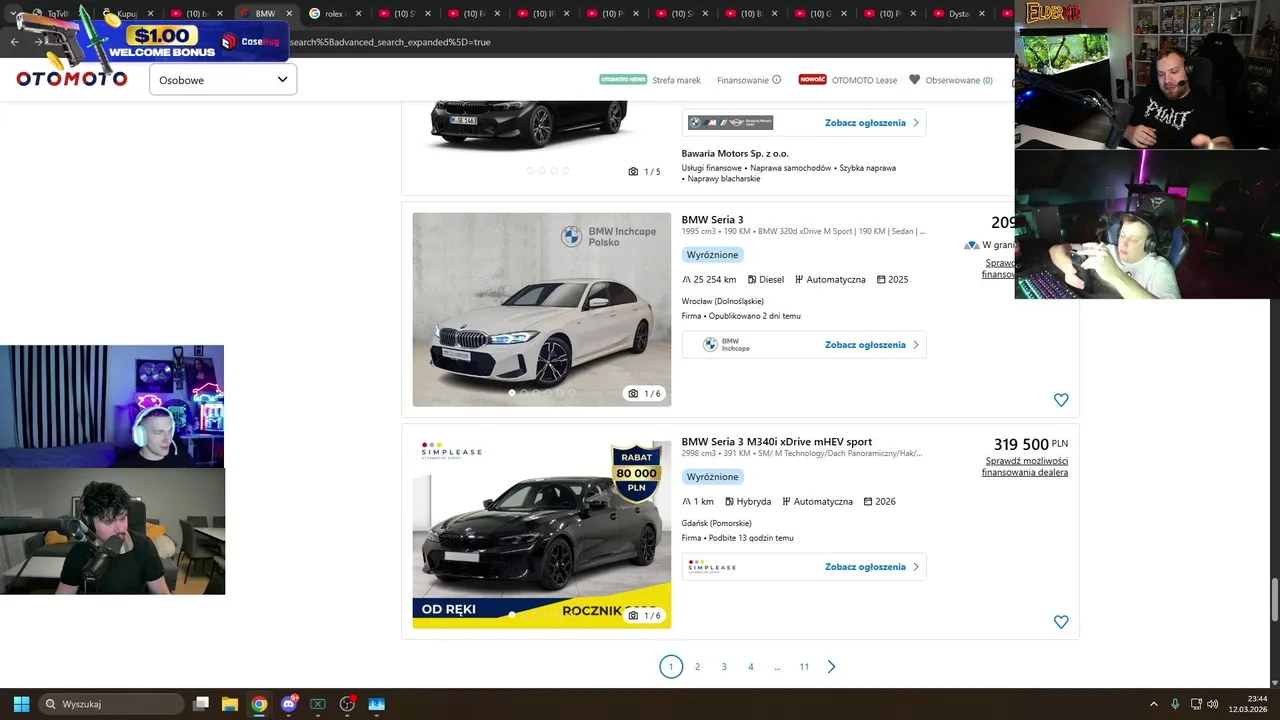
Task: Click the Bawaria Motors Sp. z o.o. name
Action: (735, 153)
